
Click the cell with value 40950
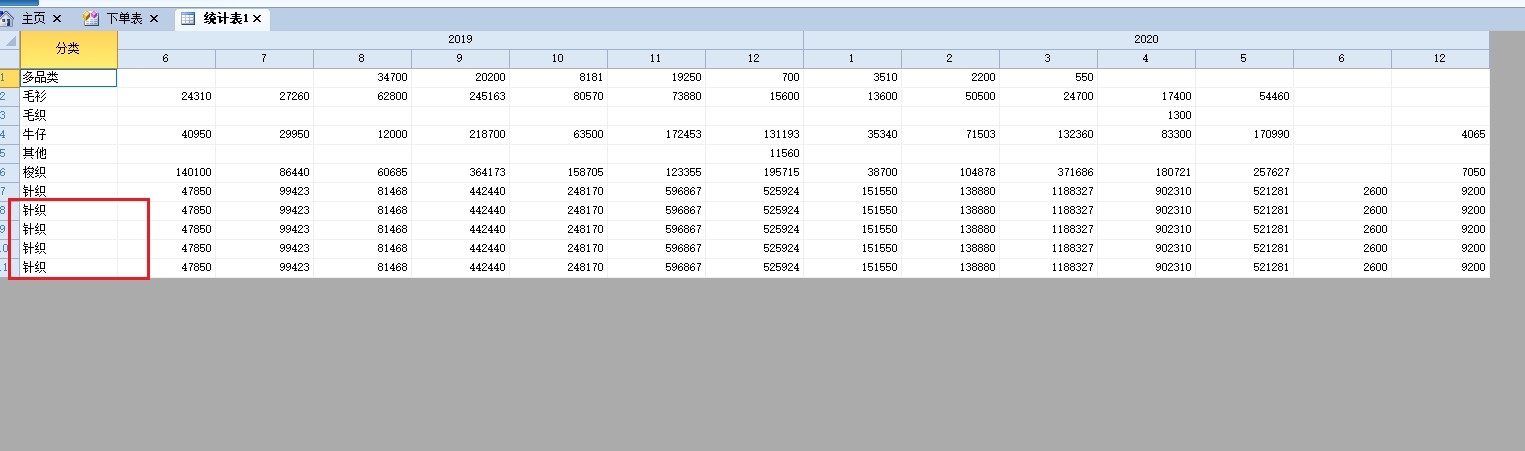coord(166,134)
